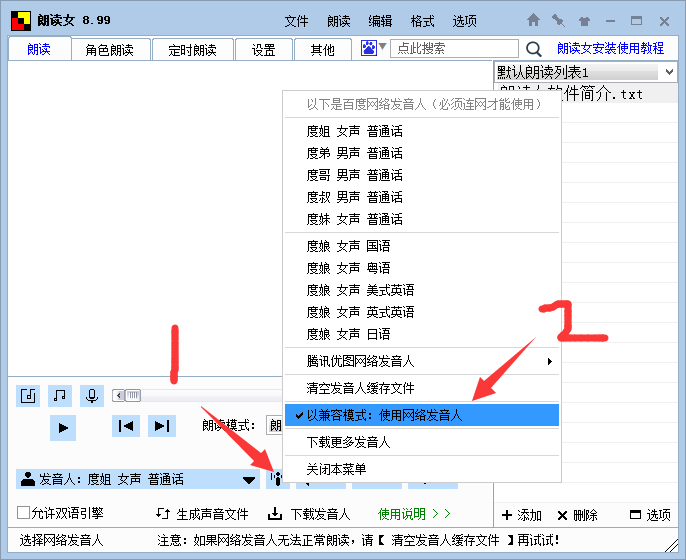Switch to the 定时朗读 tab
Screen dimensions: 686x560
(x=192, y=49)
